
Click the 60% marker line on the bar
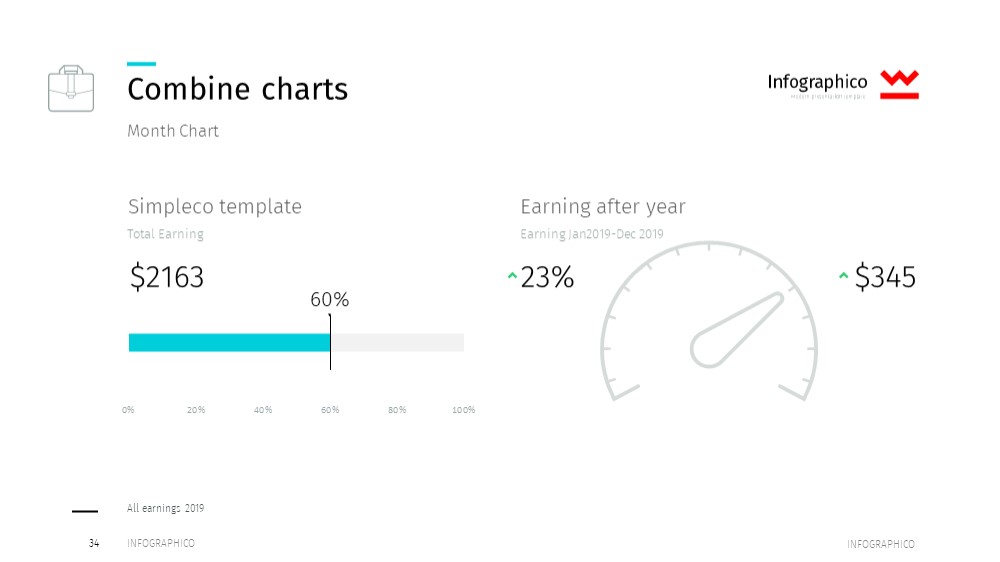coord(330,342)
